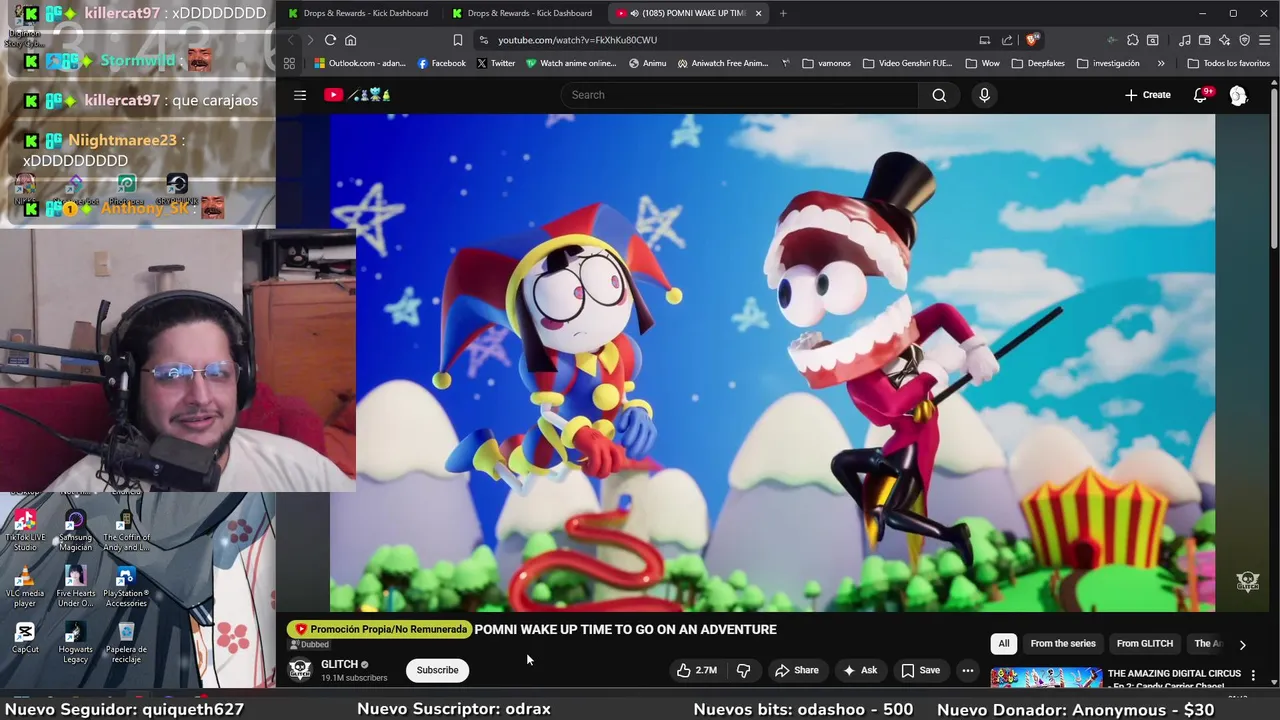Viewport: 1280px width, 720px height.
Task: Expand the Deepfakes bookmarks folder
Action: 1038,63
